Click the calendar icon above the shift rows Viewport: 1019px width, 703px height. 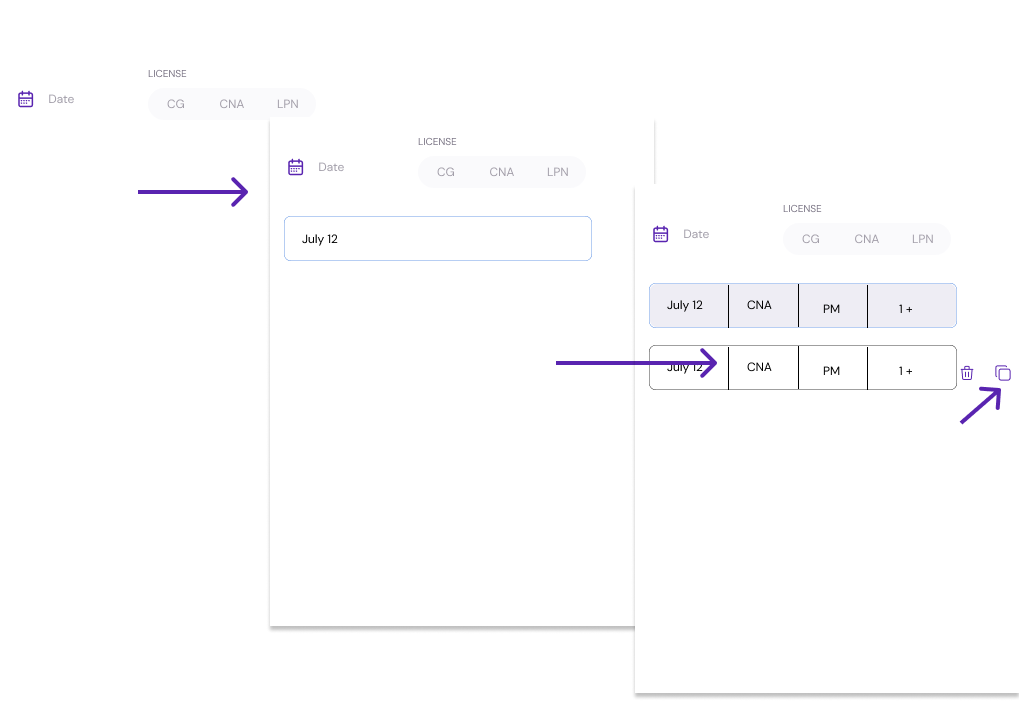pyautogui.click(x=660, y=234)
